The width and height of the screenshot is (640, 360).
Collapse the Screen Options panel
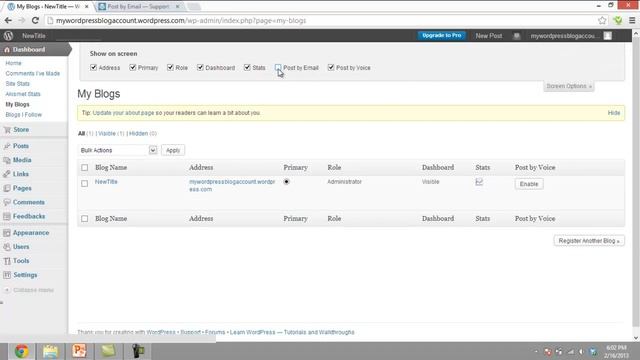pyautogui.click(x=569, y=87)
